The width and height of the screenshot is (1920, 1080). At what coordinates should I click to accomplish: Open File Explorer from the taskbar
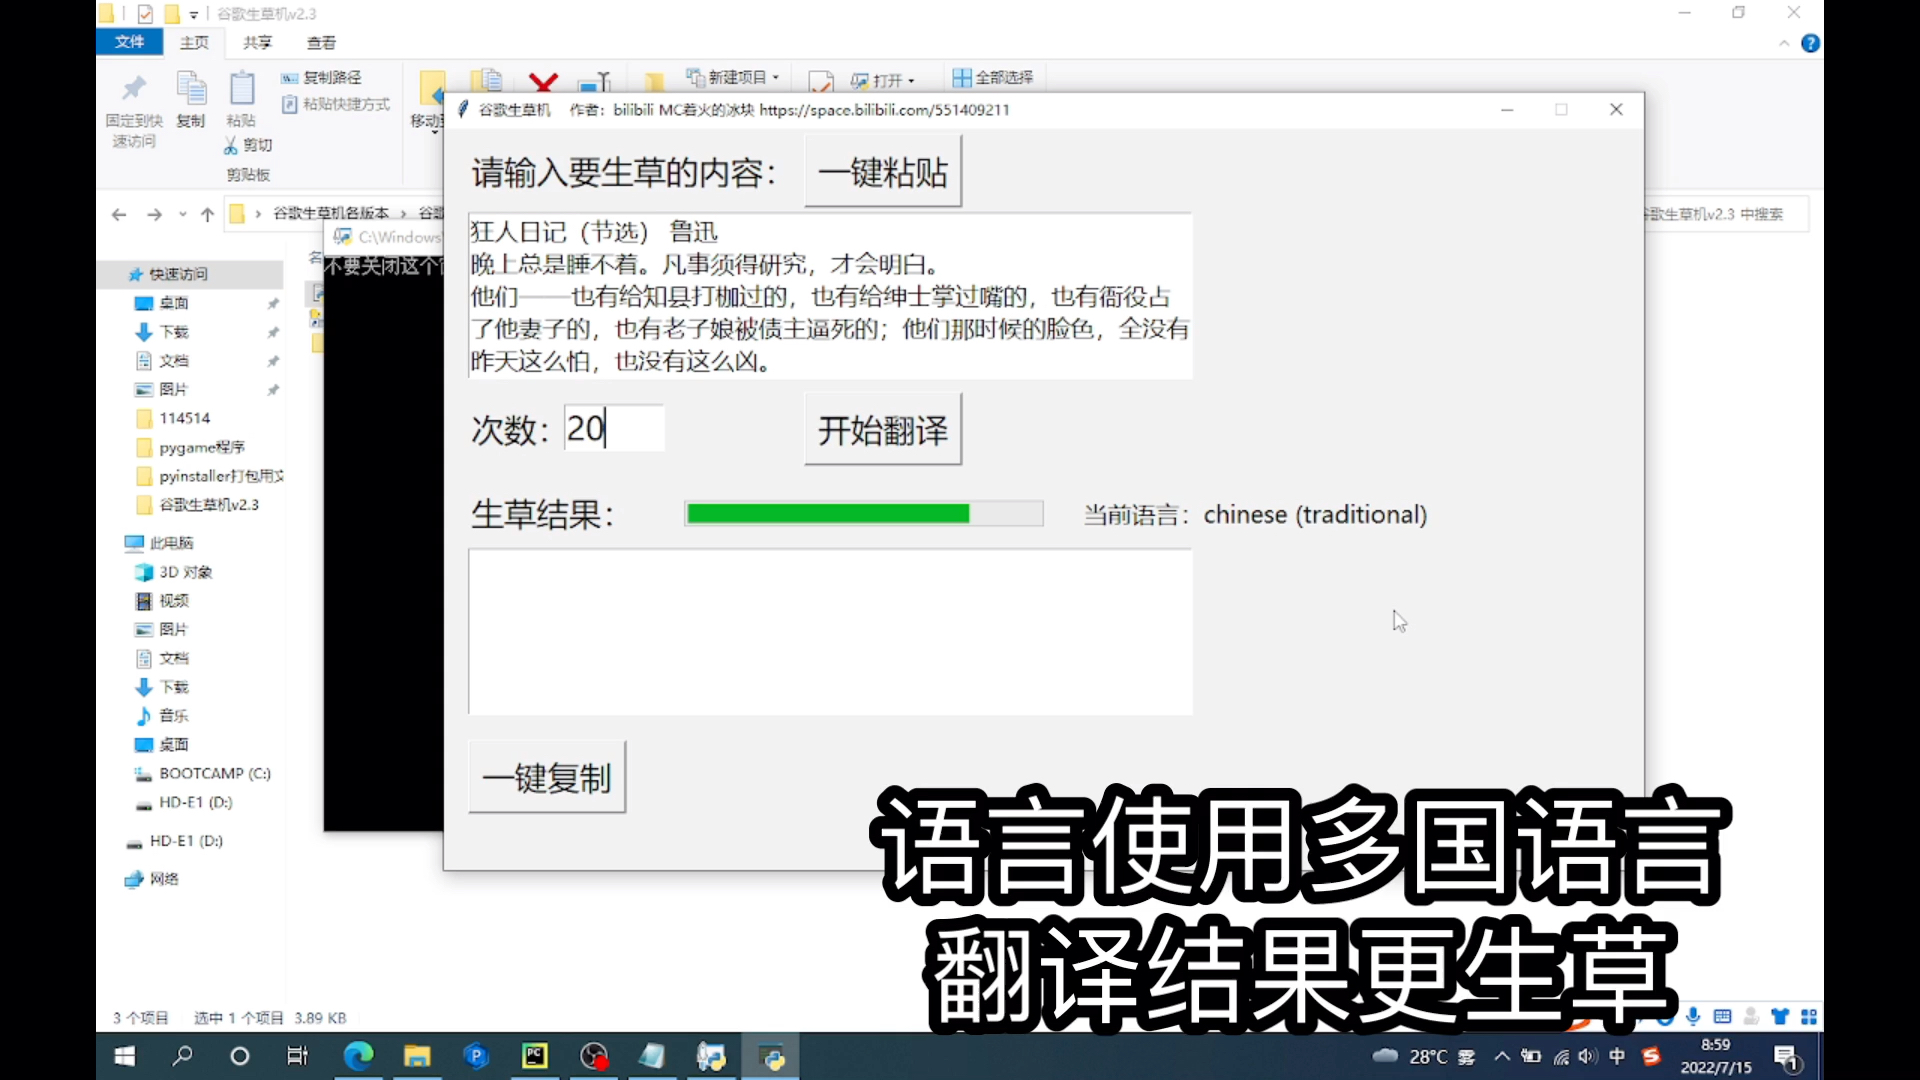click(x=417, y=1056)
